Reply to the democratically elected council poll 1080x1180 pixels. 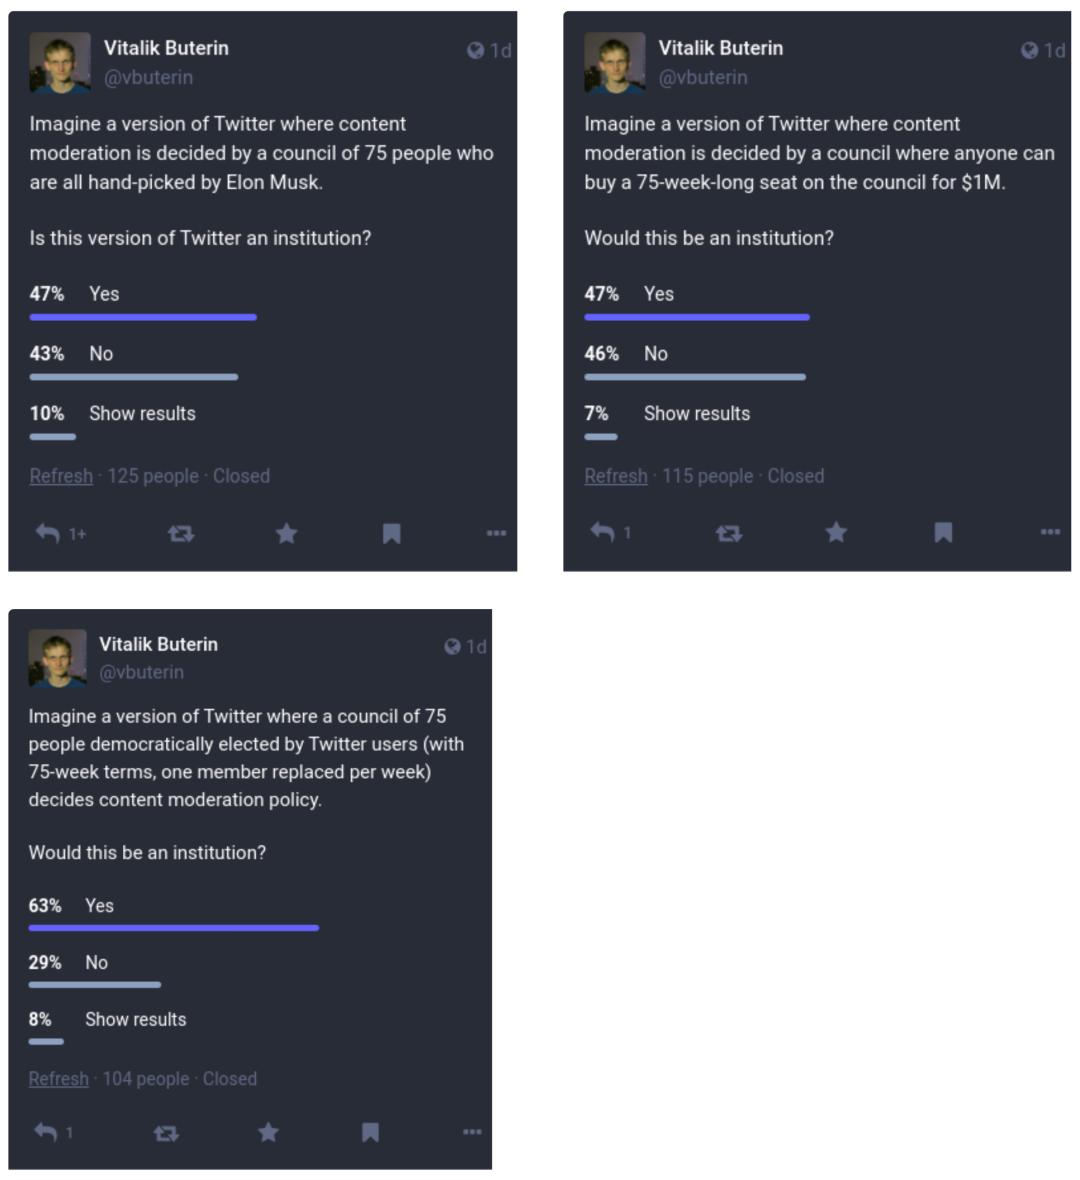(46, 1132)
